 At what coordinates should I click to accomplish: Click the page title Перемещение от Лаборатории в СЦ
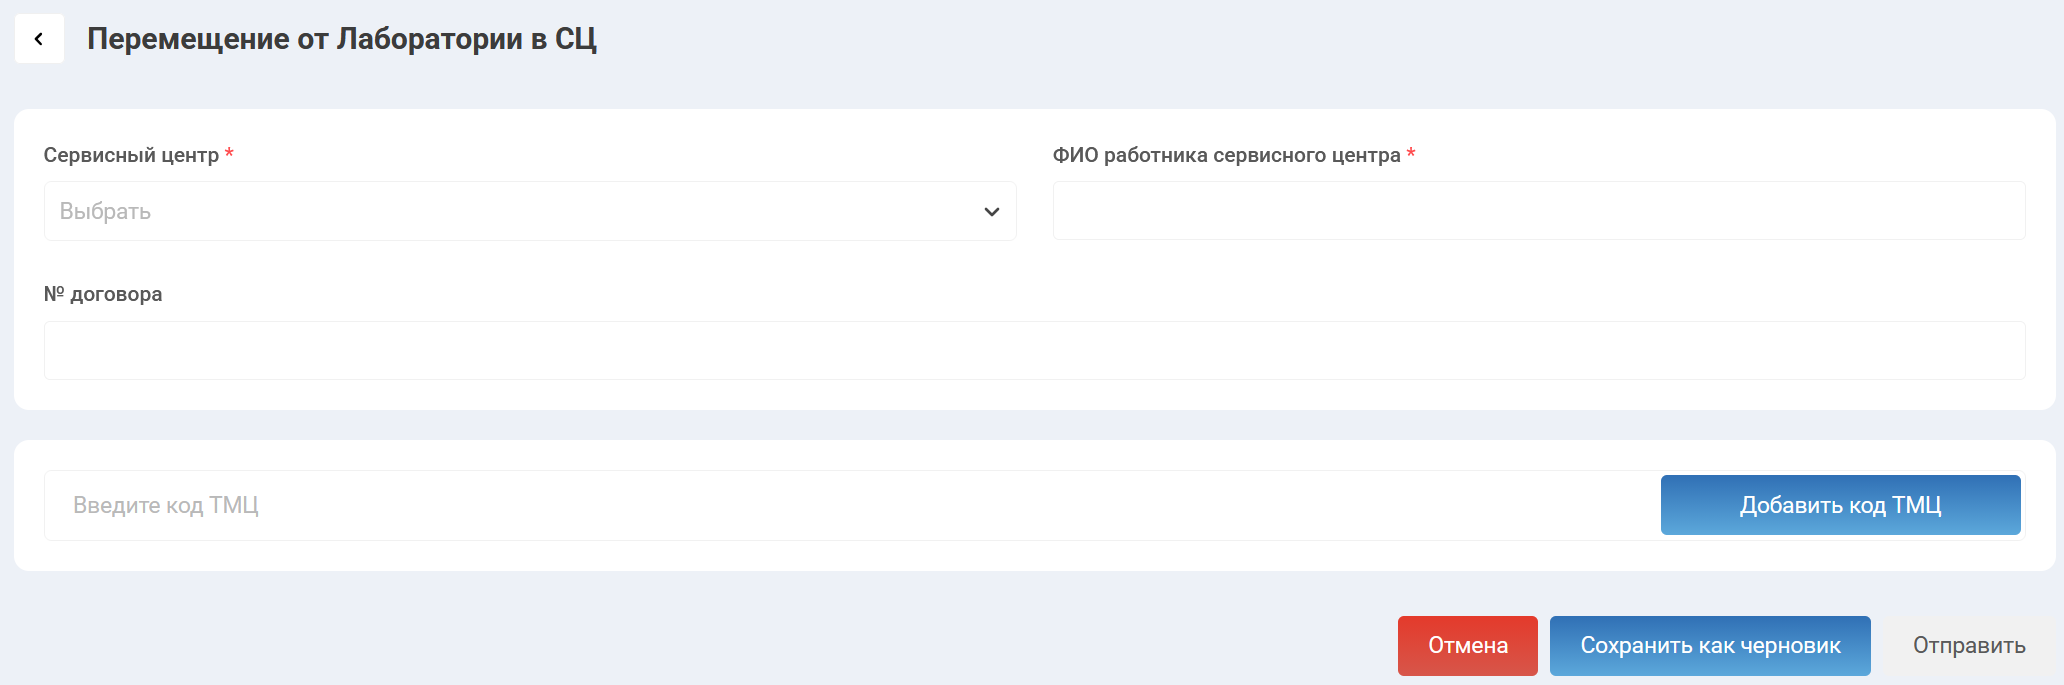tap(341, 39)
